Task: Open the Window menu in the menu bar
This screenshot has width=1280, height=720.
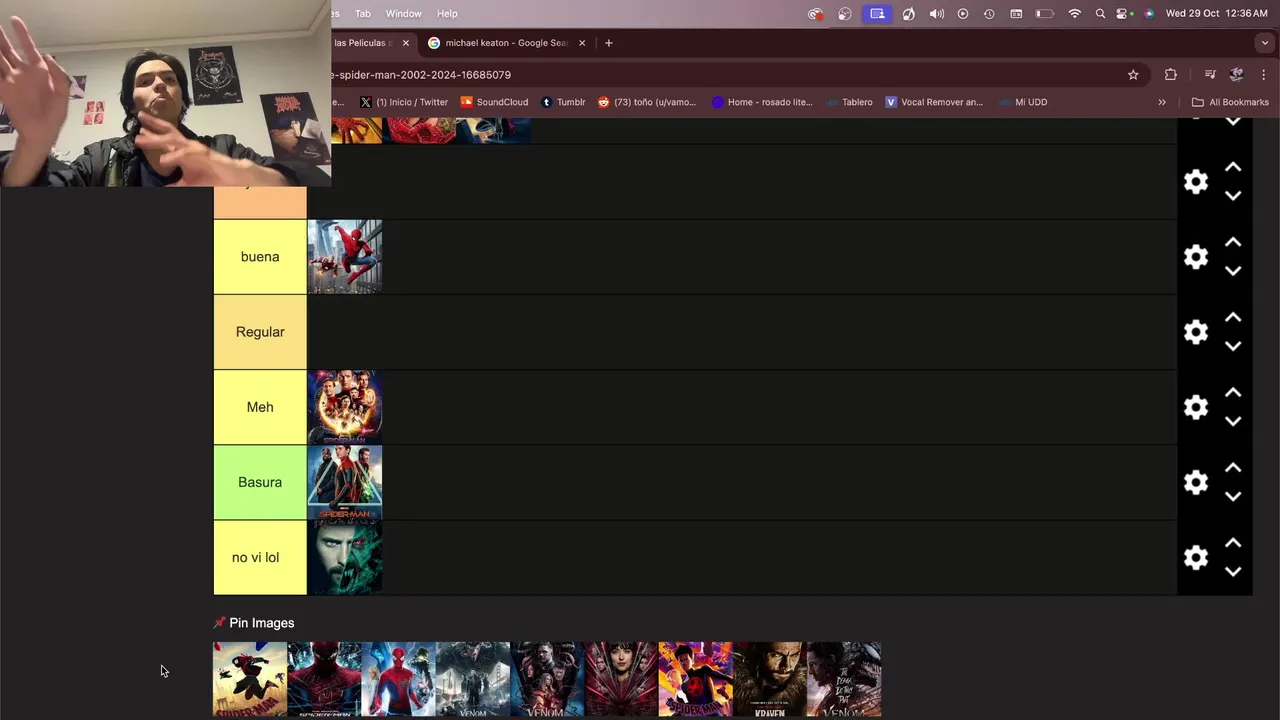Action: pyautogui.click(x=404, y=14)
